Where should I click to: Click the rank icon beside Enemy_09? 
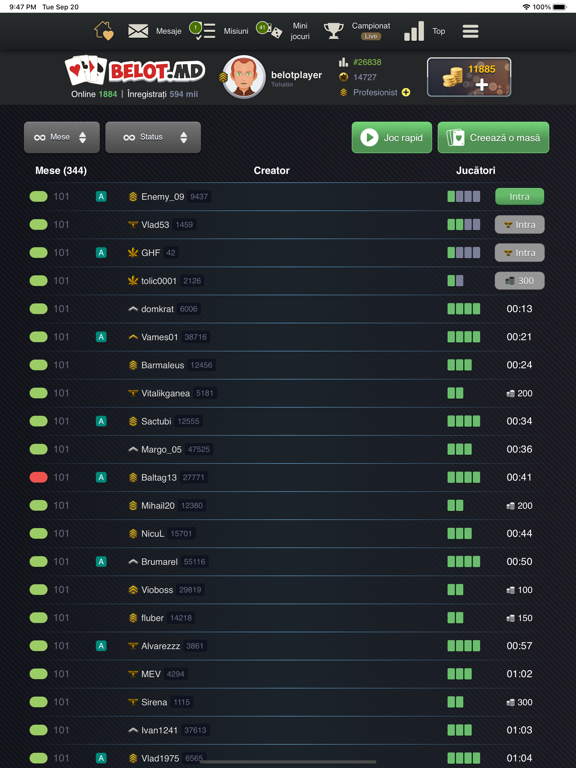[x=133, y=196]
